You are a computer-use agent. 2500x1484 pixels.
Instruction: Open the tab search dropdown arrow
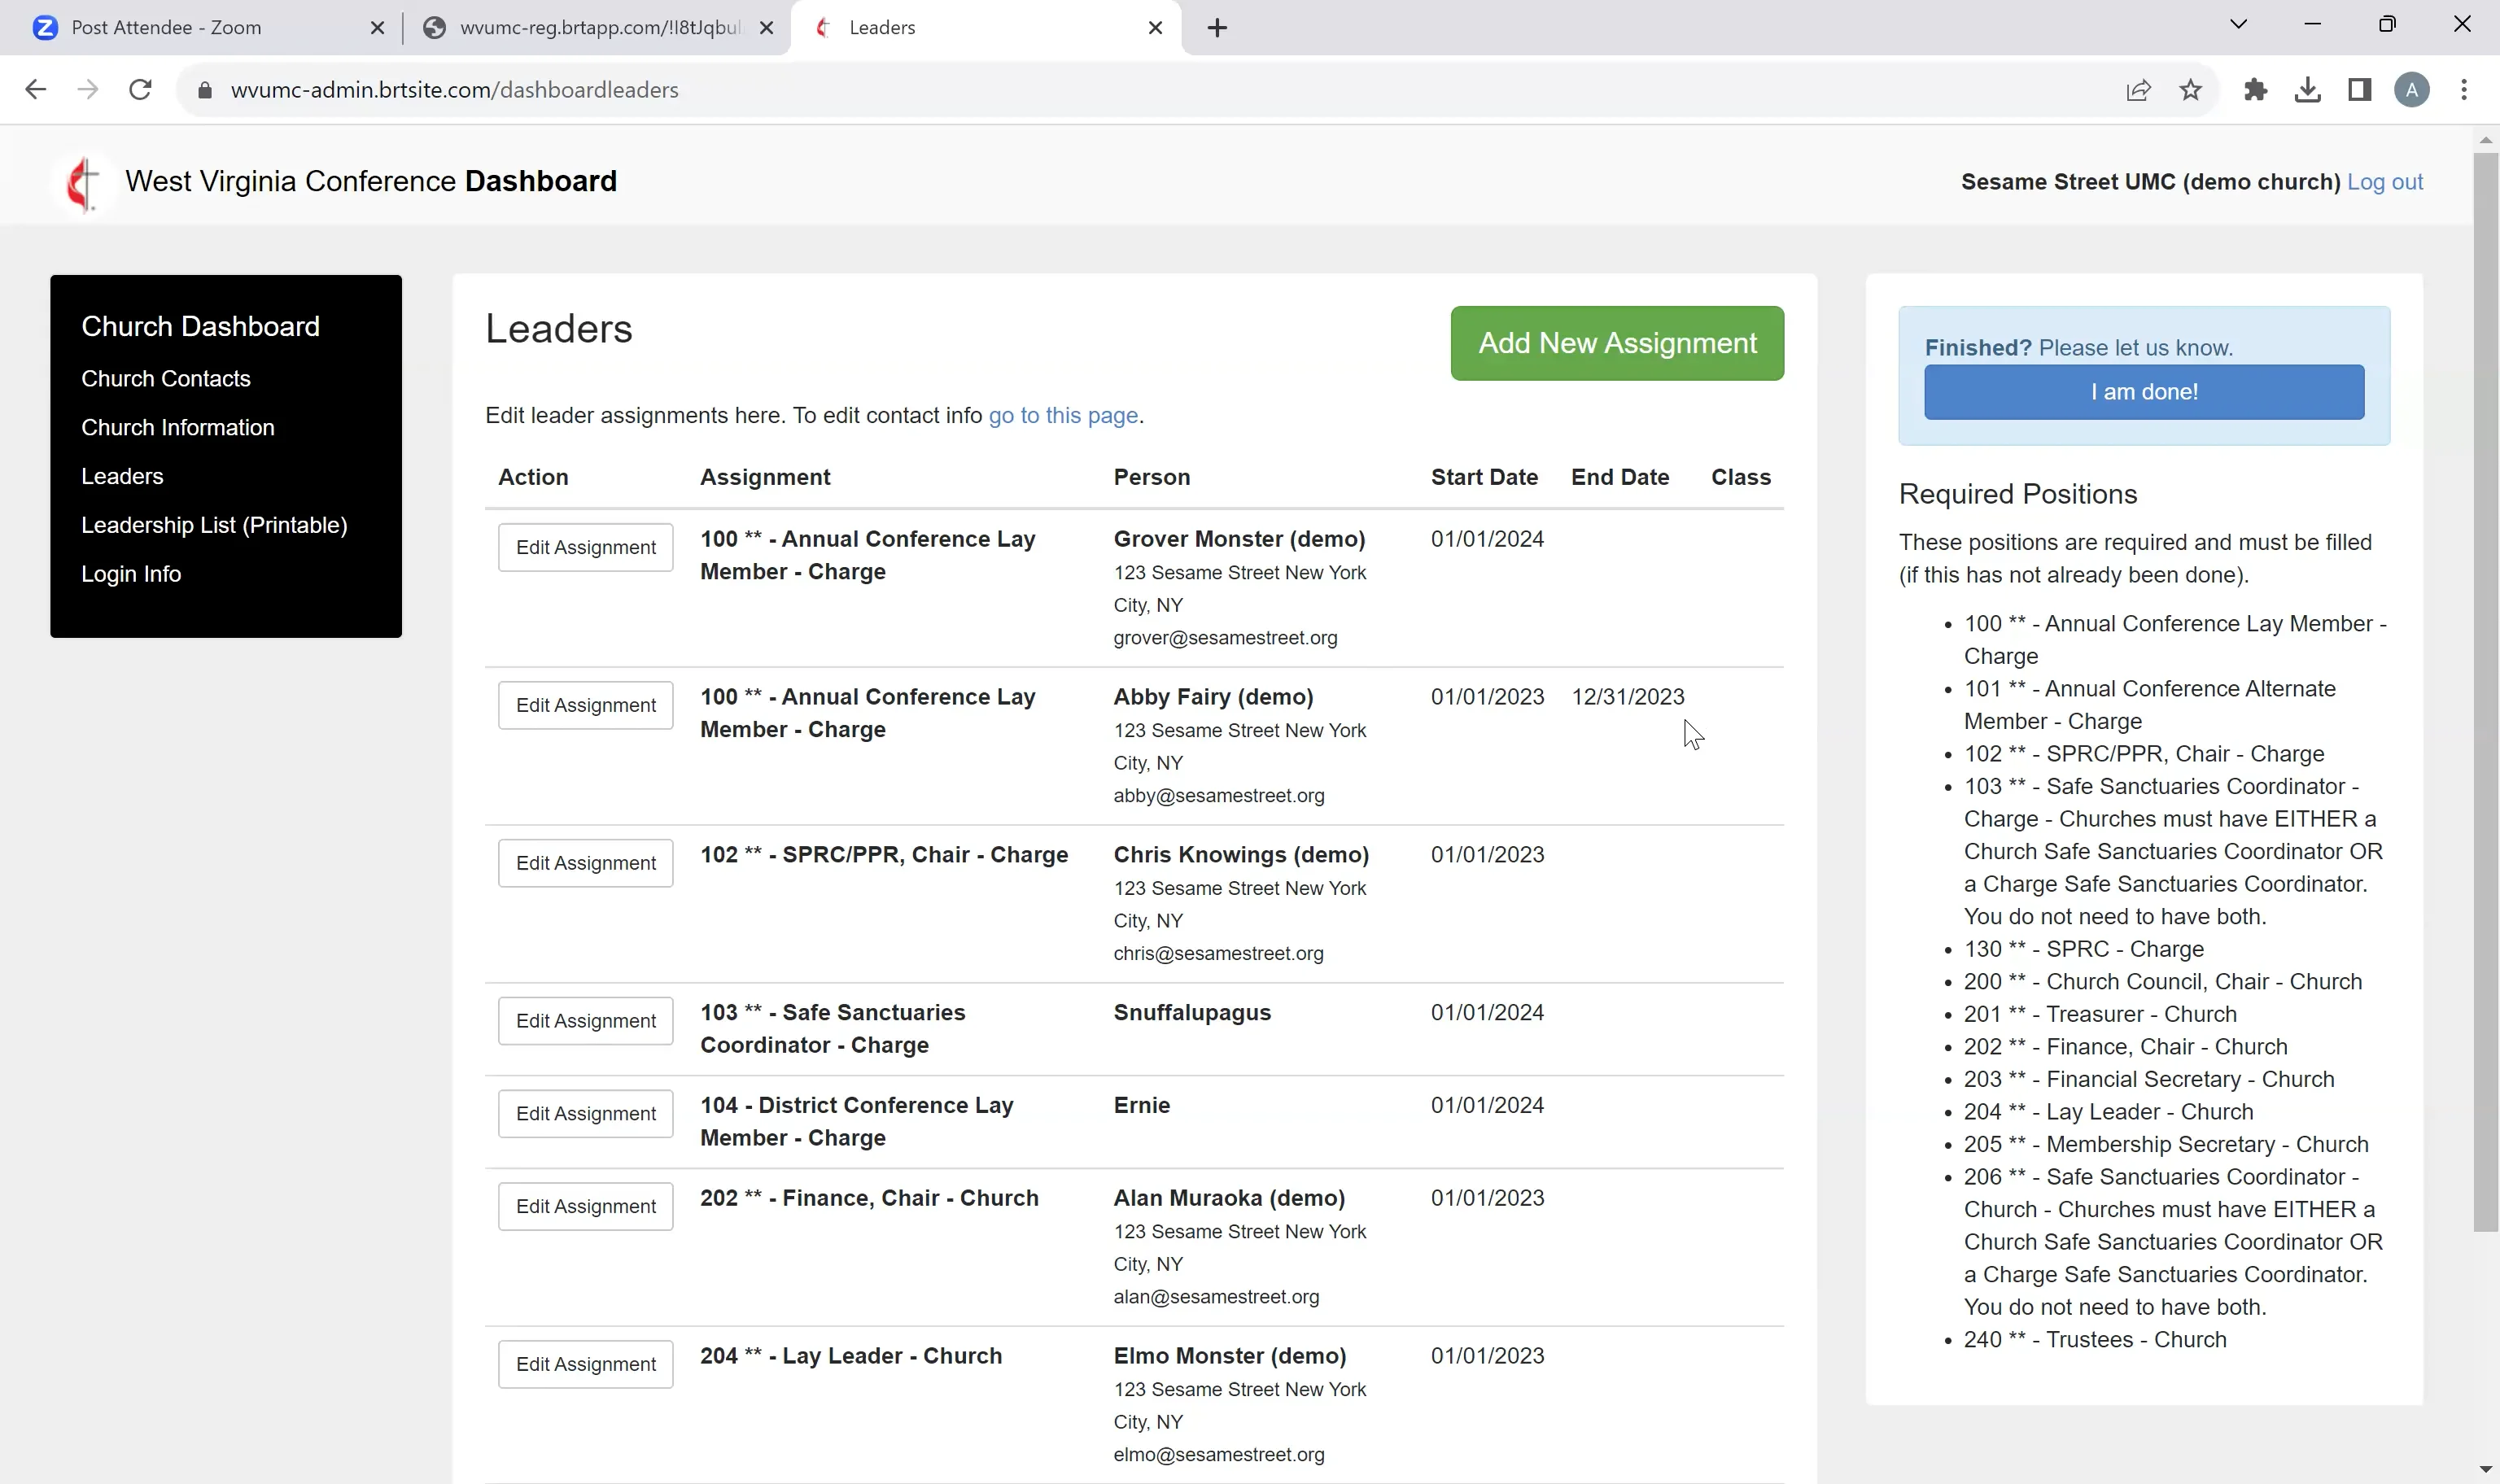pos(2238,25)
